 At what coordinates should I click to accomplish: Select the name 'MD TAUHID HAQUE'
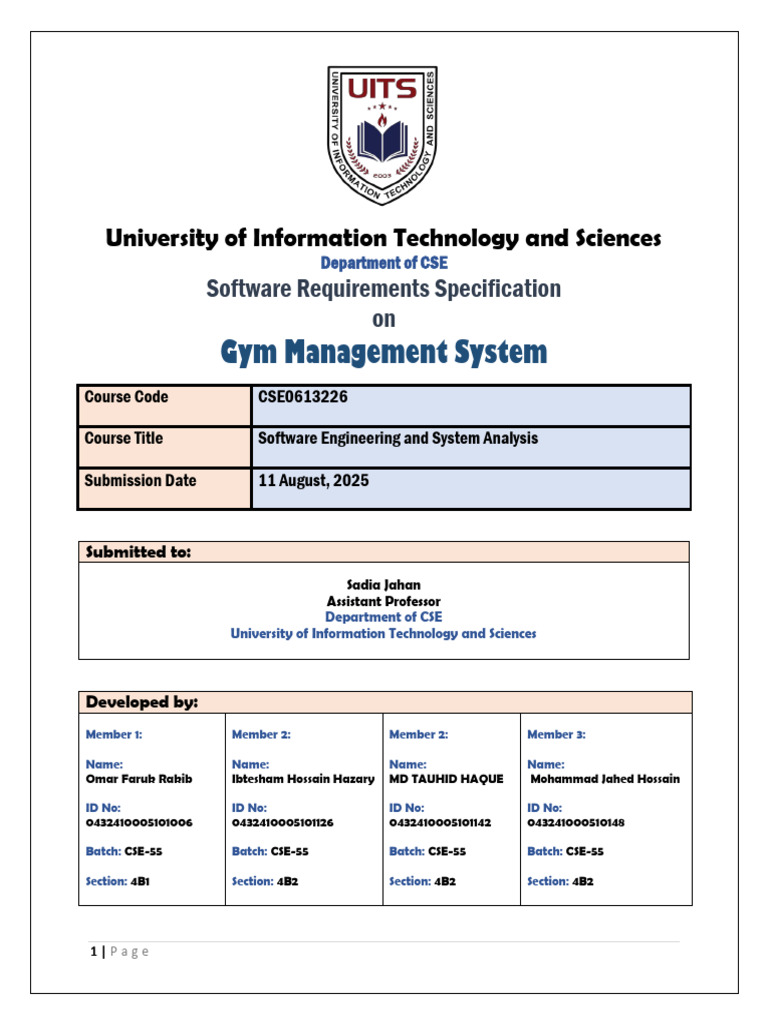coord(446,779)
